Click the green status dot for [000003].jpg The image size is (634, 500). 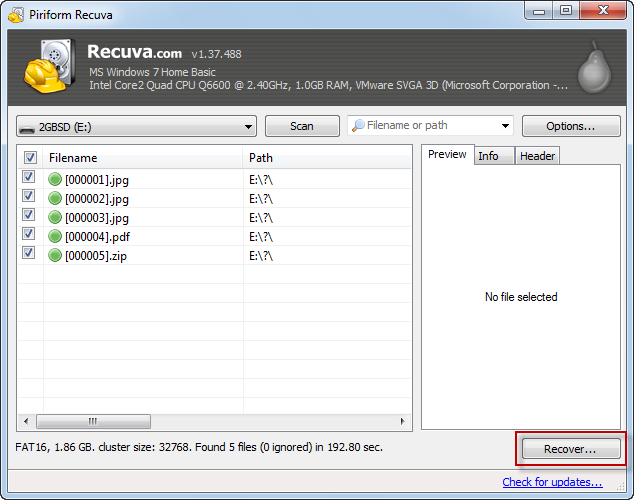tap(55, 217)
